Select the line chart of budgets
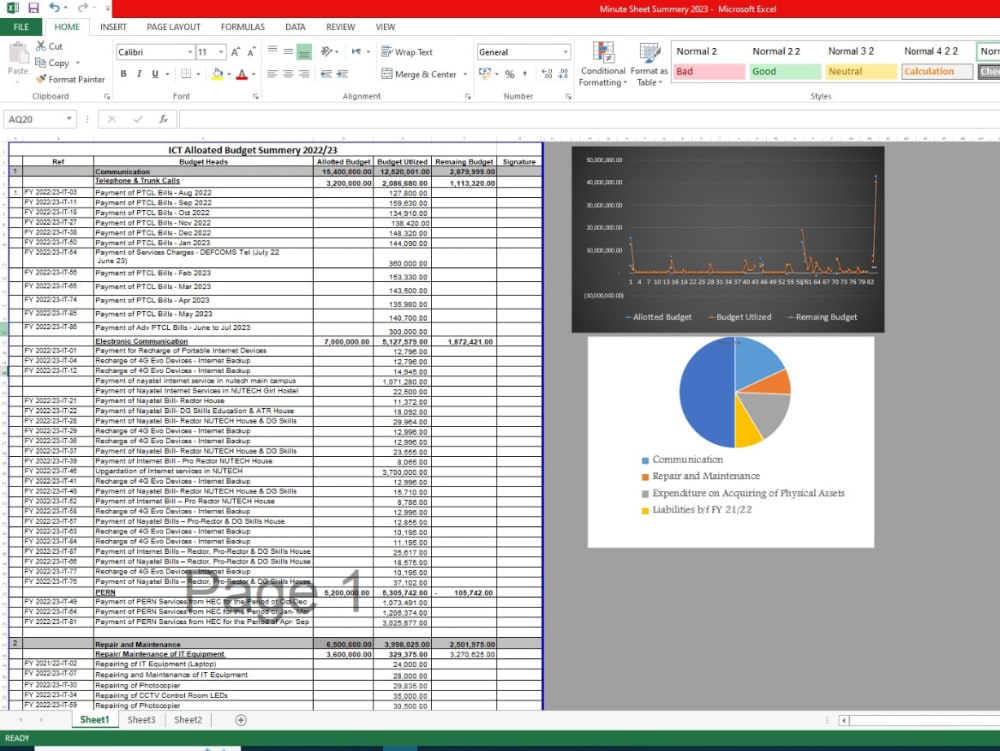This screenshot has width=1000, height=751. 728,239
